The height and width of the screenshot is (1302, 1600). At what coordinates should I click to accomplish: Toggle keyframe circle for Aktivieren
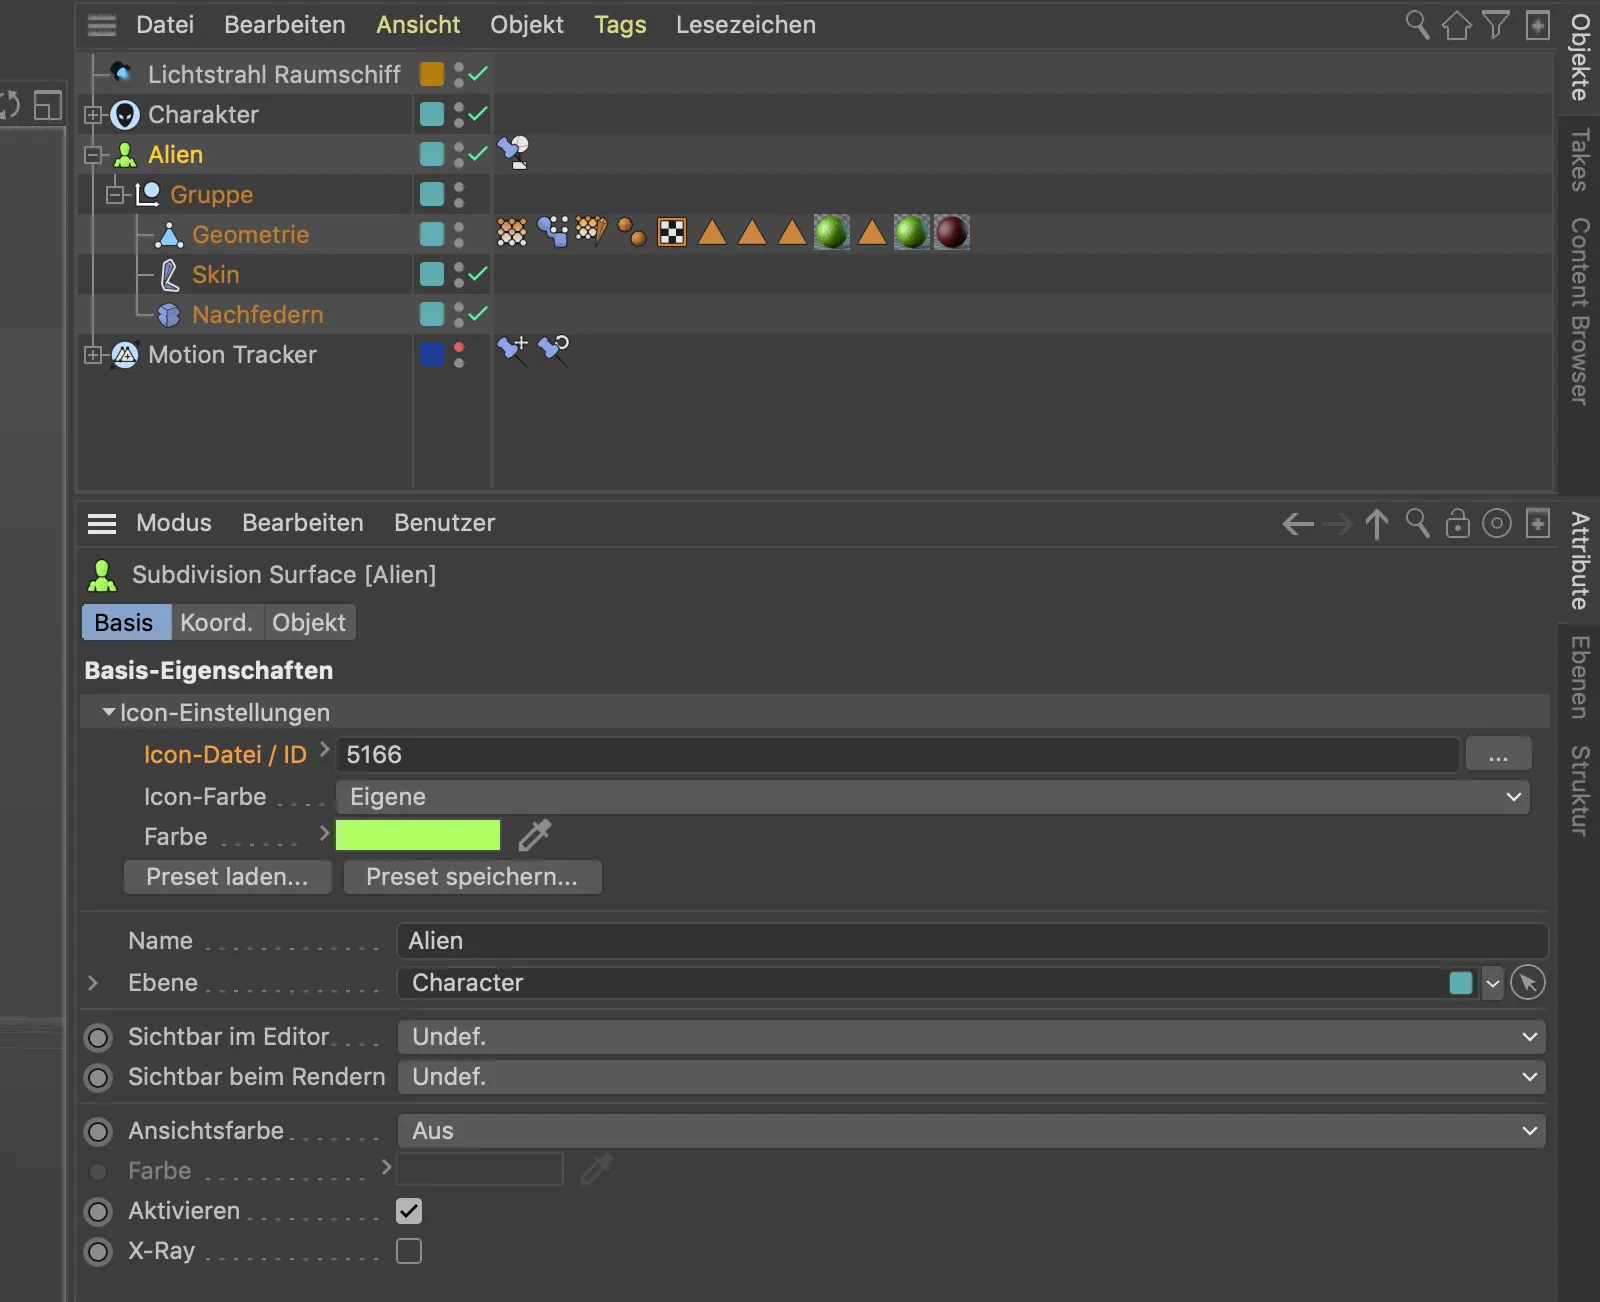tap(98, 1212)
